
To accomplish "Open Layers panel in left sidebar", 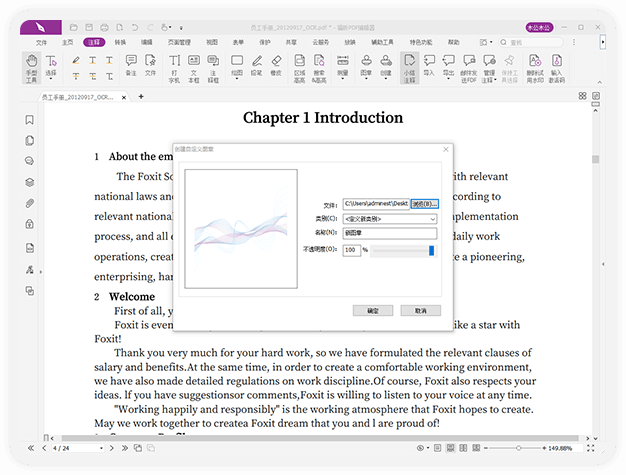I will coord(30,182).
